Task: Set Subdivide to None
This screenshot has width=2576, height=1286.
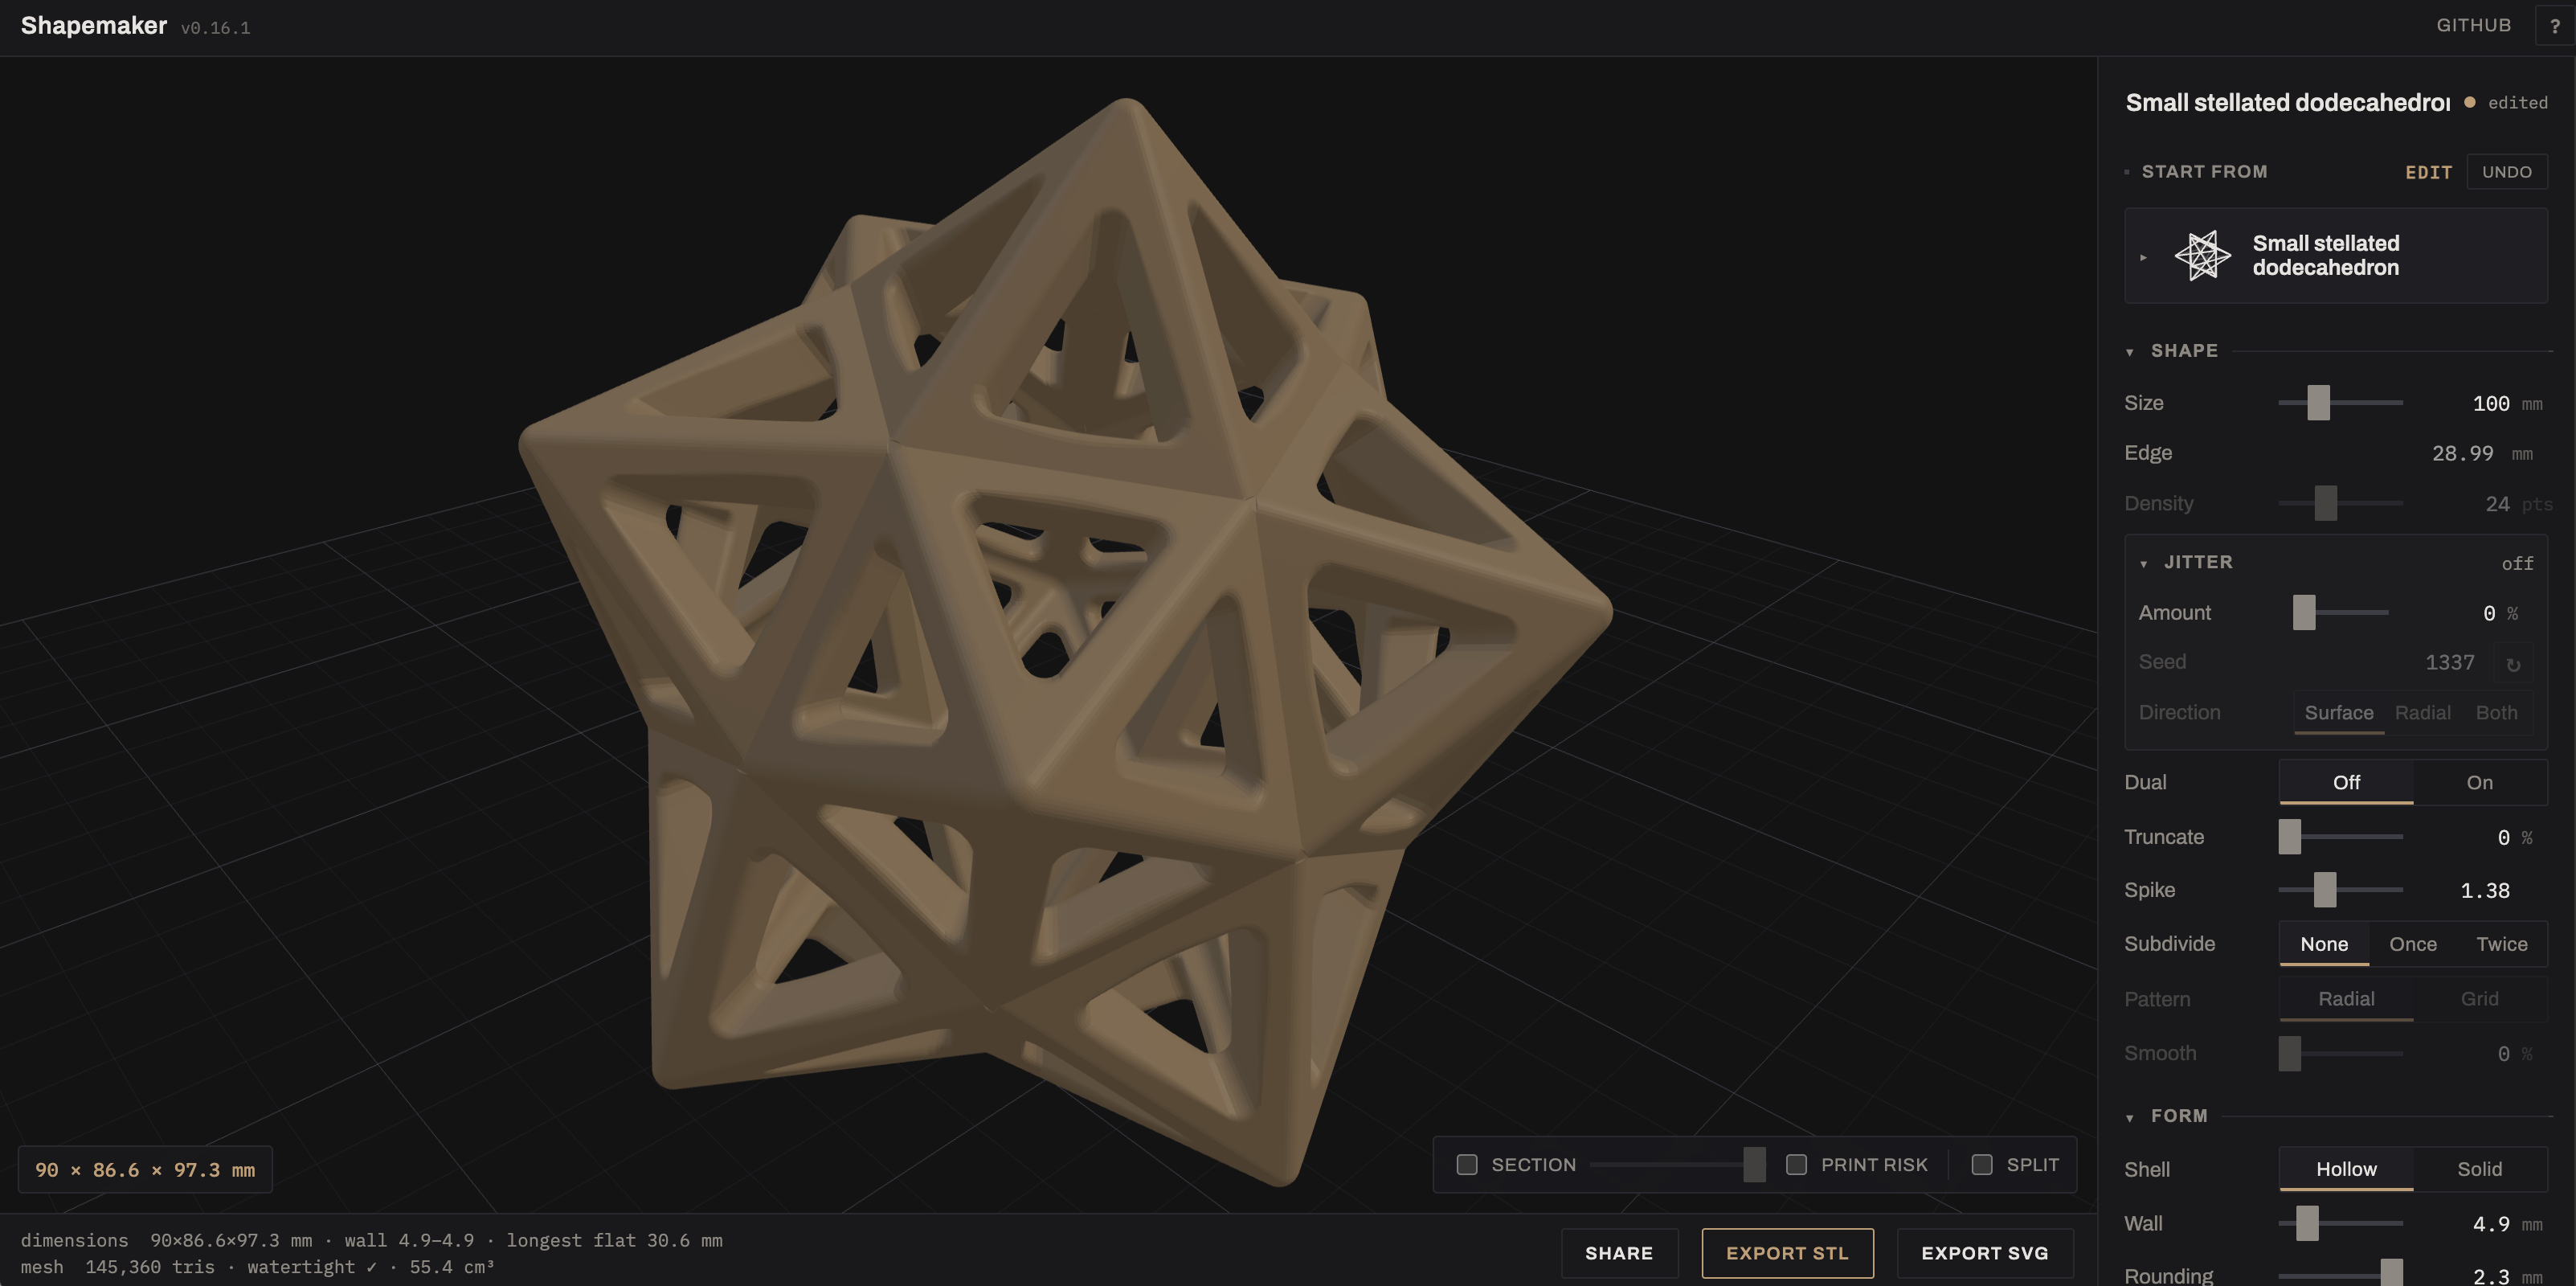Action: [2324, 945]
